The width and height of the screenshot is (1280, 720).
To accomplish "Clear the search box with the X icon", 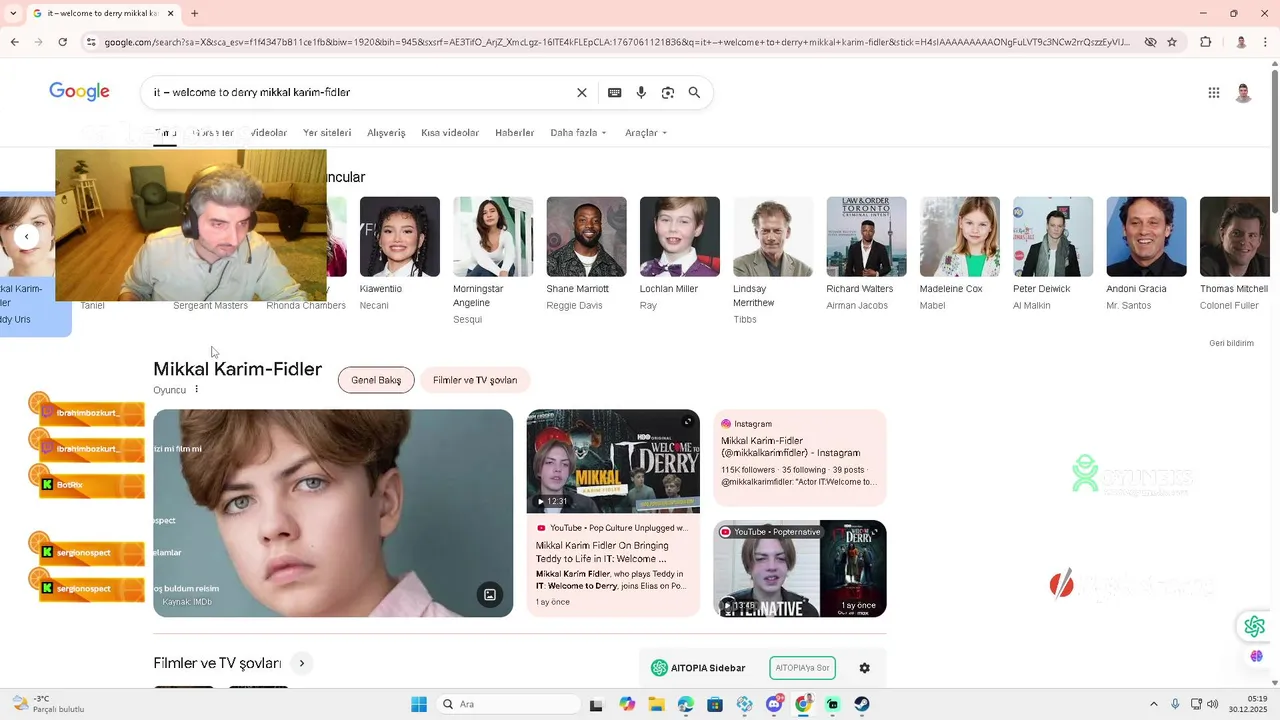I will click(x=582, y=93).
